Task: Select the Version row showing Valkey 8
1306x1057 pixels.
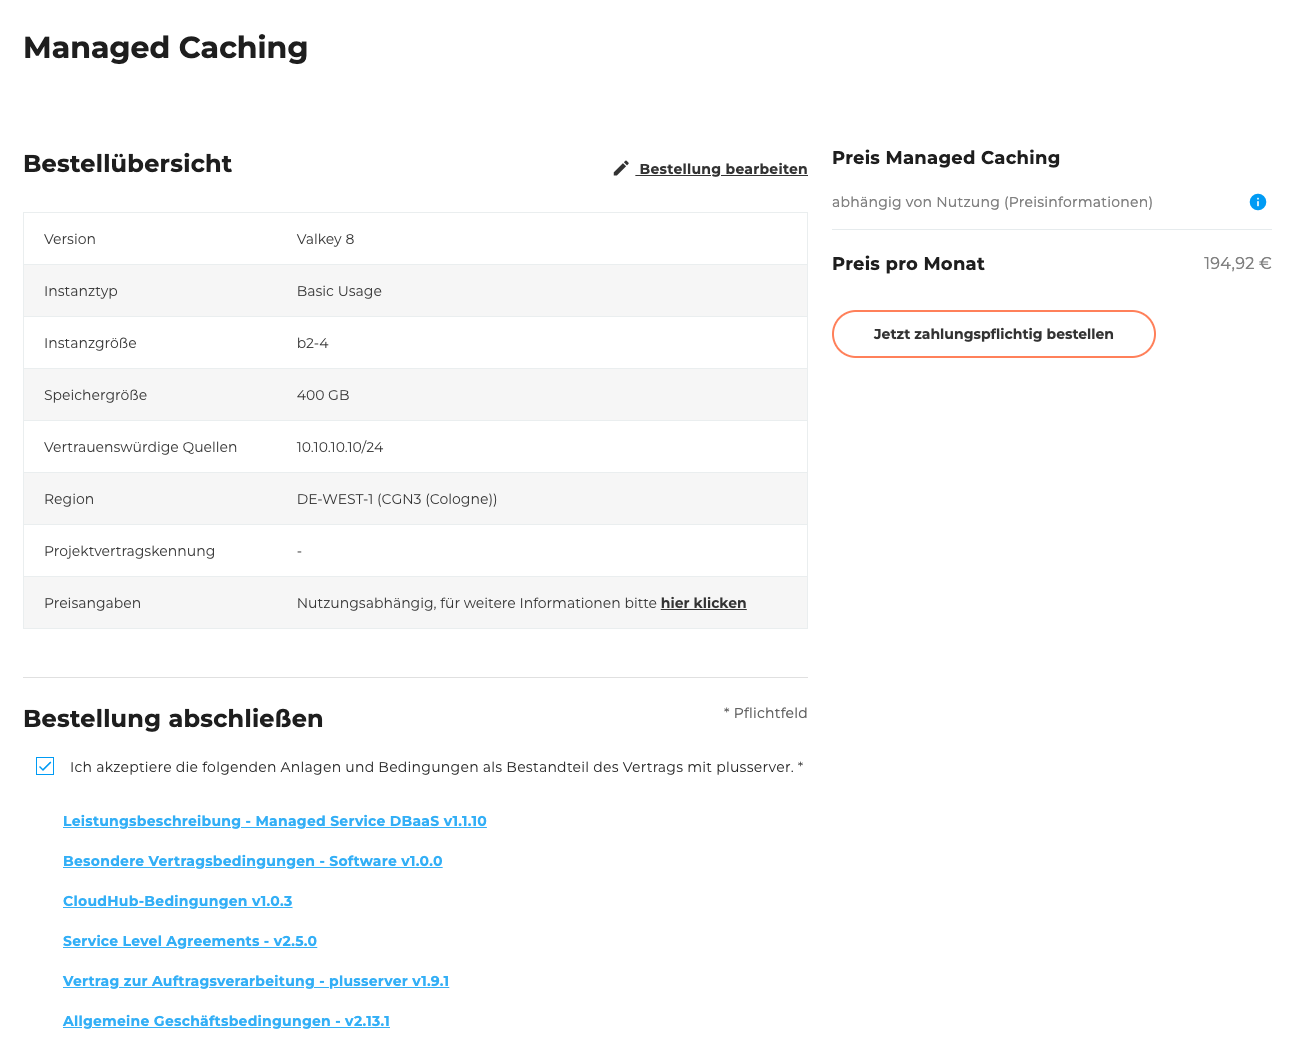Action: 323,239
